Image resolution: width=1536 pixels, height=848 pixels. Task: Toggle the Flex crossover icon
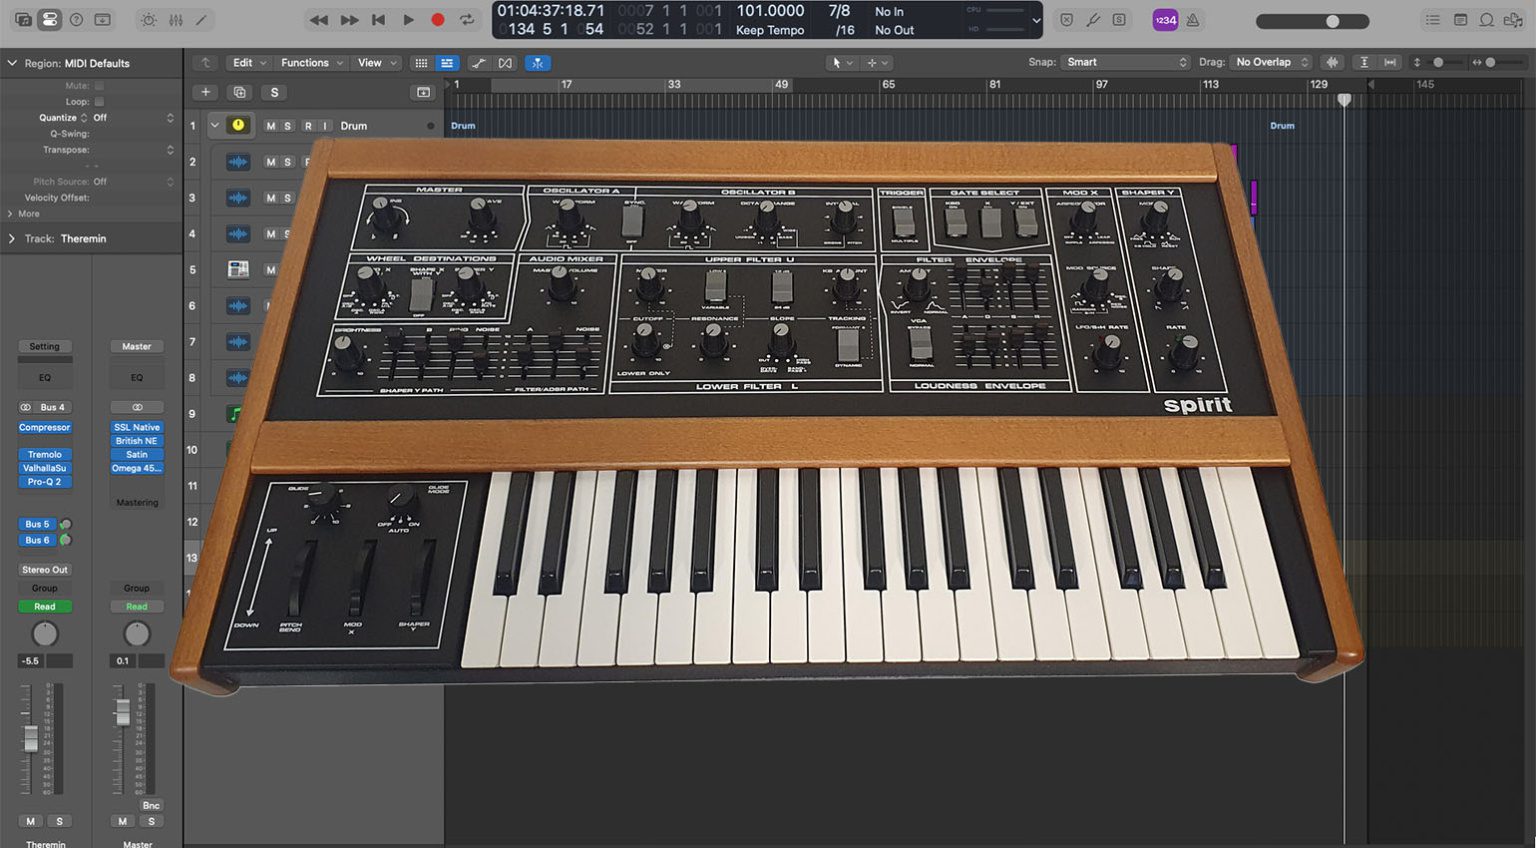[505, 63]
